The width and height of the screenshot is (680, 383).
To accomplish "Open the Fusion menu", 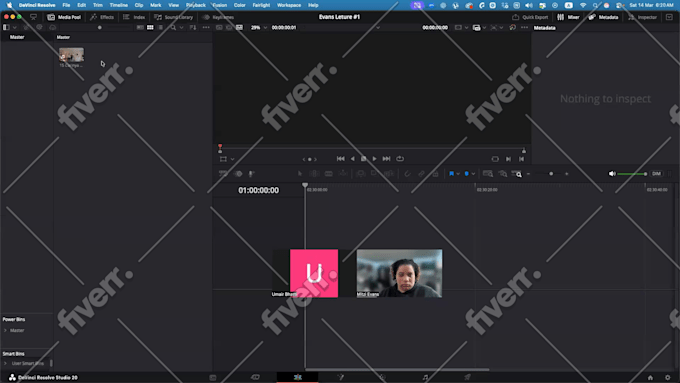I will (x=219, y=5).
